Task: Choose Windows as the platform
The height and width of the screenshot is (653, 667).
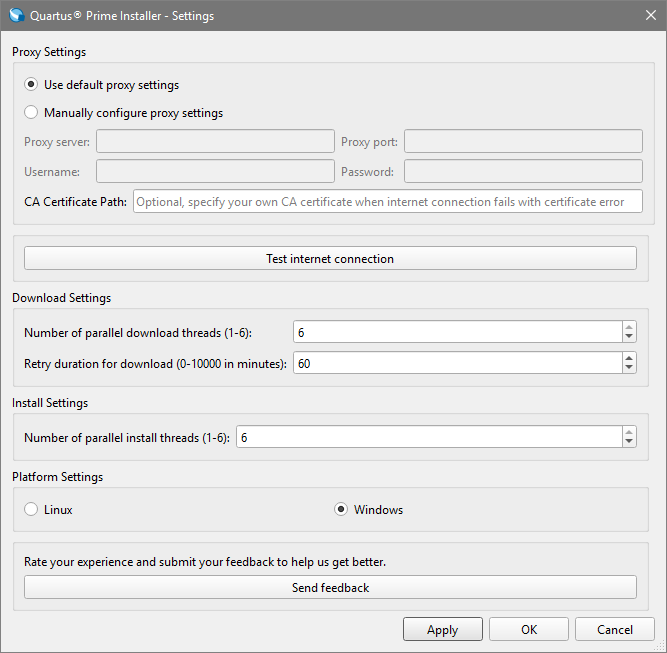Action: pos(342,510)
